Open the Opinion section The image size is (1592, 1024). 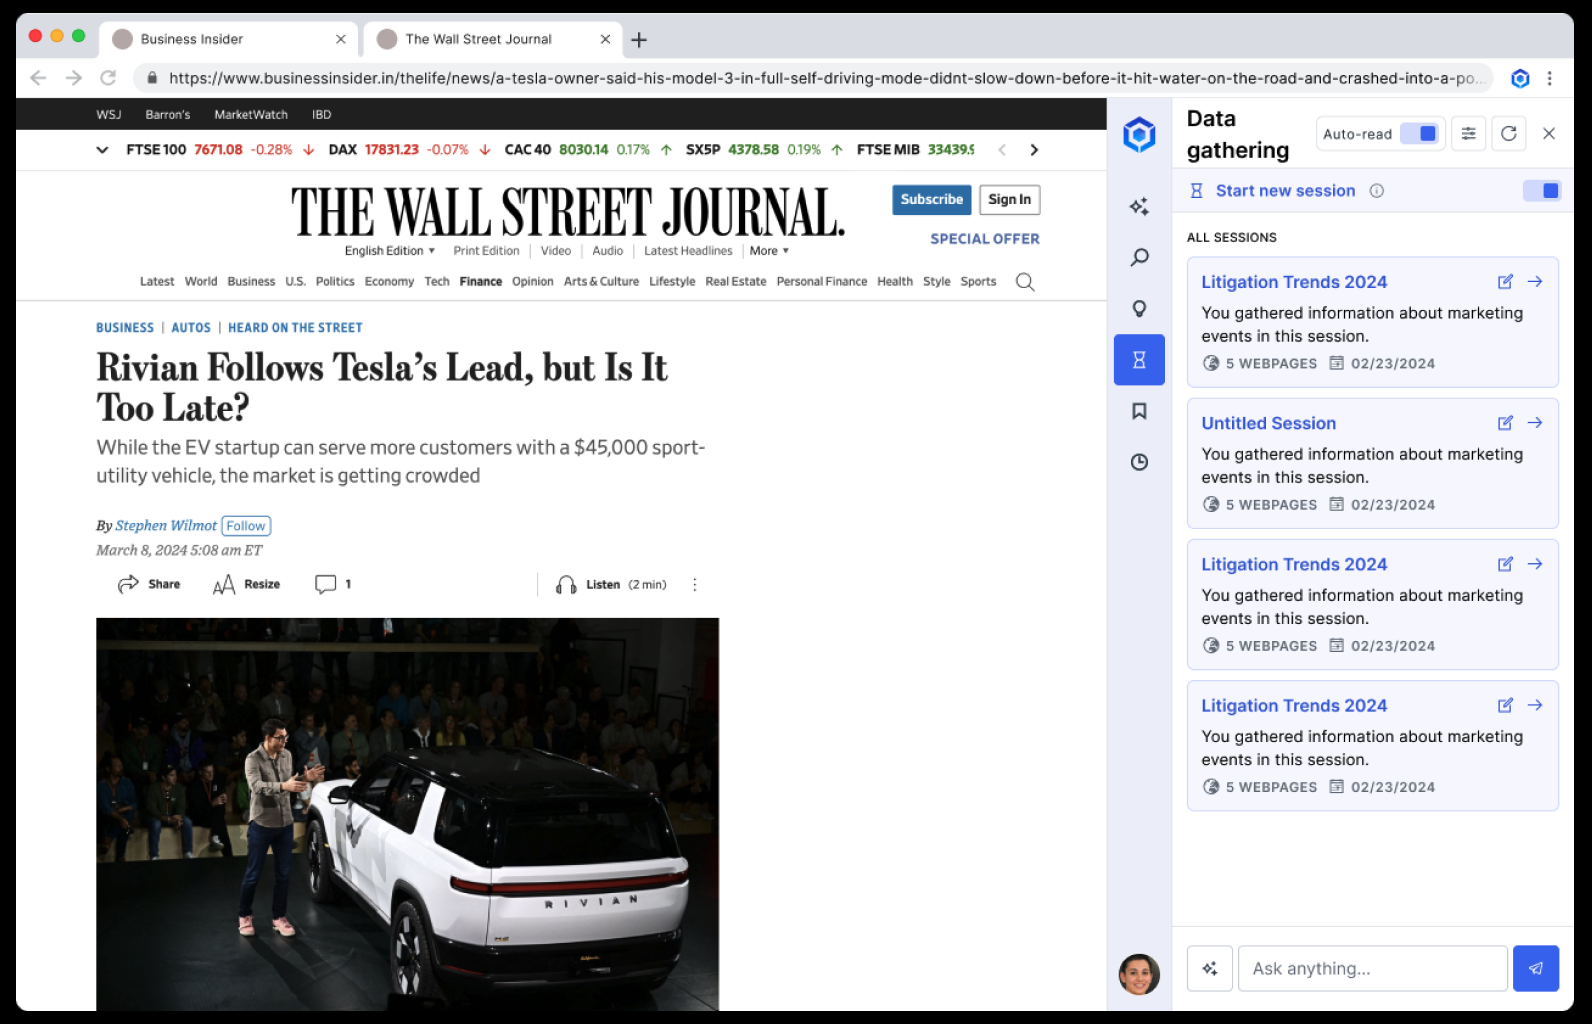[x=533, y=282]
